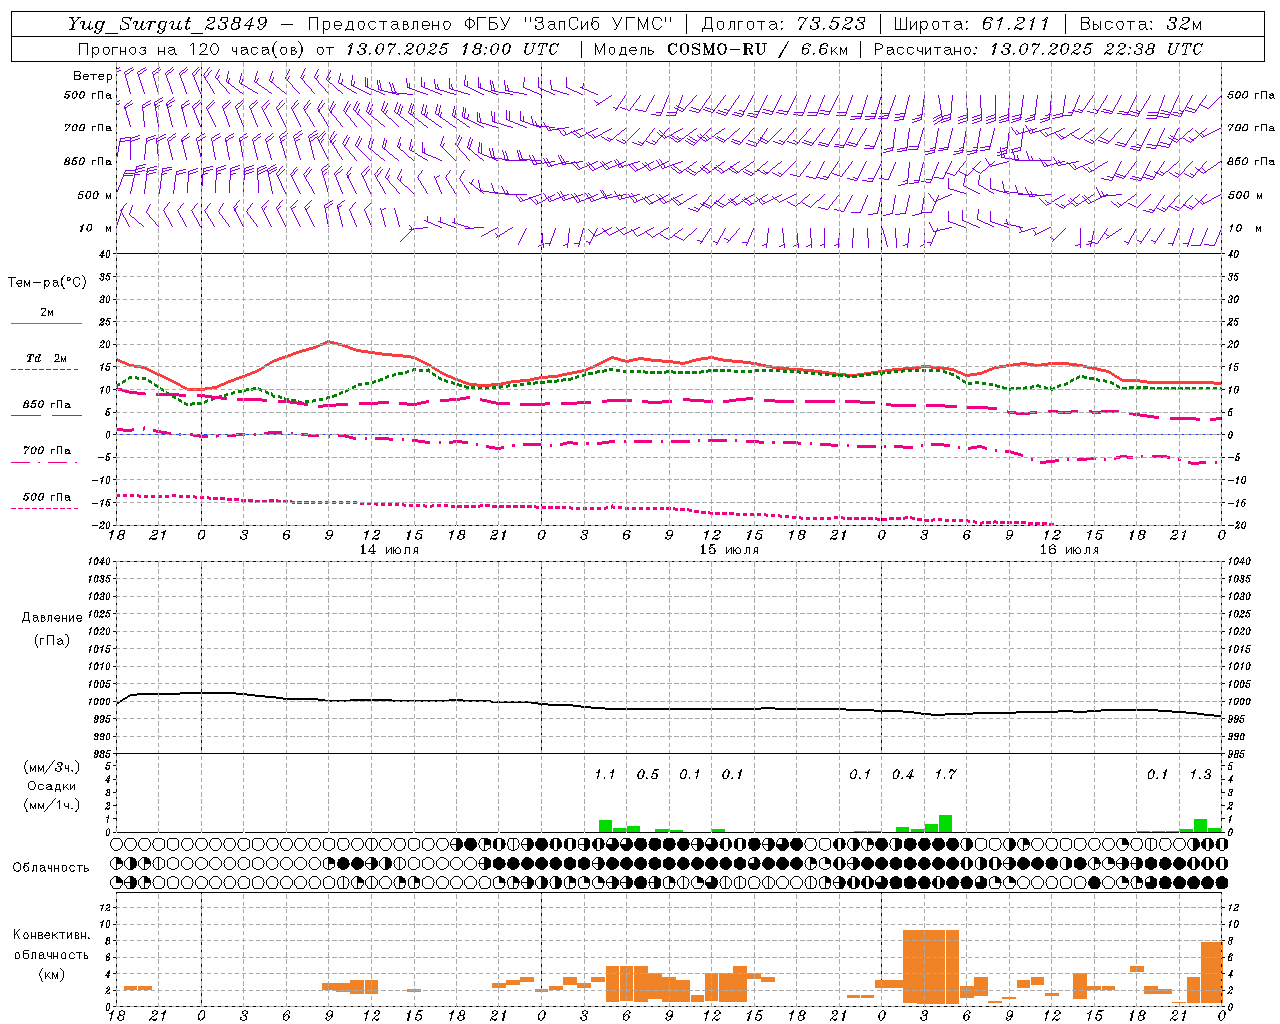Click the 15 июля date label

click(729, 550)
